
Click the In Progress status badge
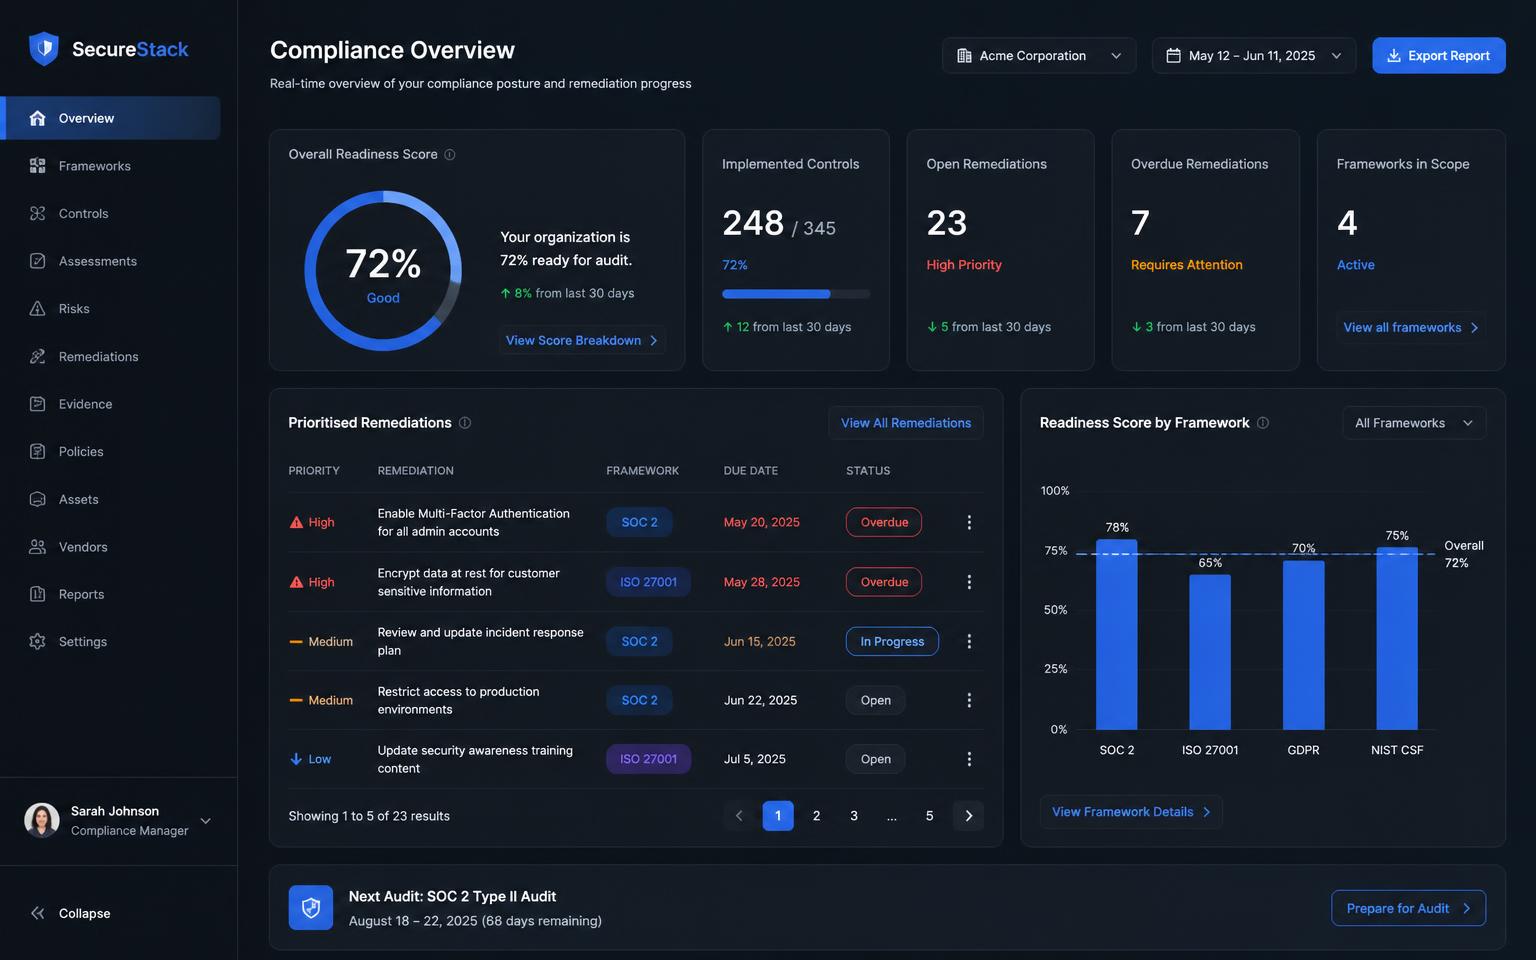892,641
